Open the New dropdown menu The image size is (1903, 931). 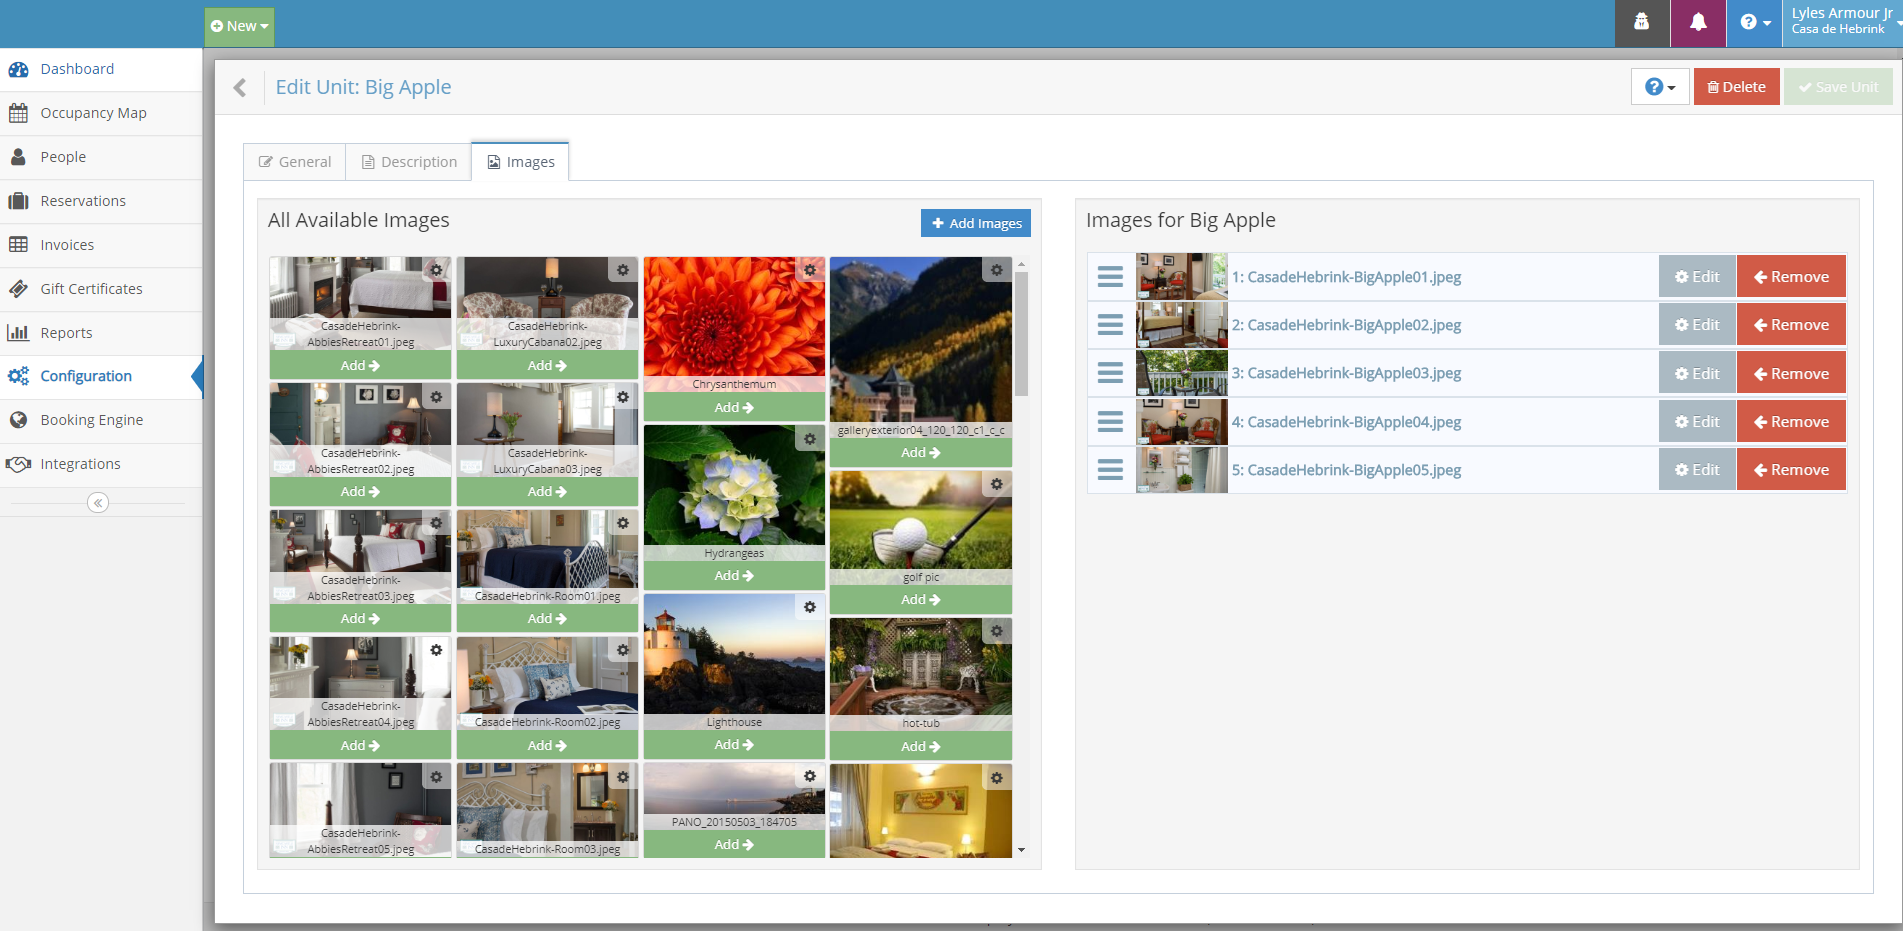(238, 26)
